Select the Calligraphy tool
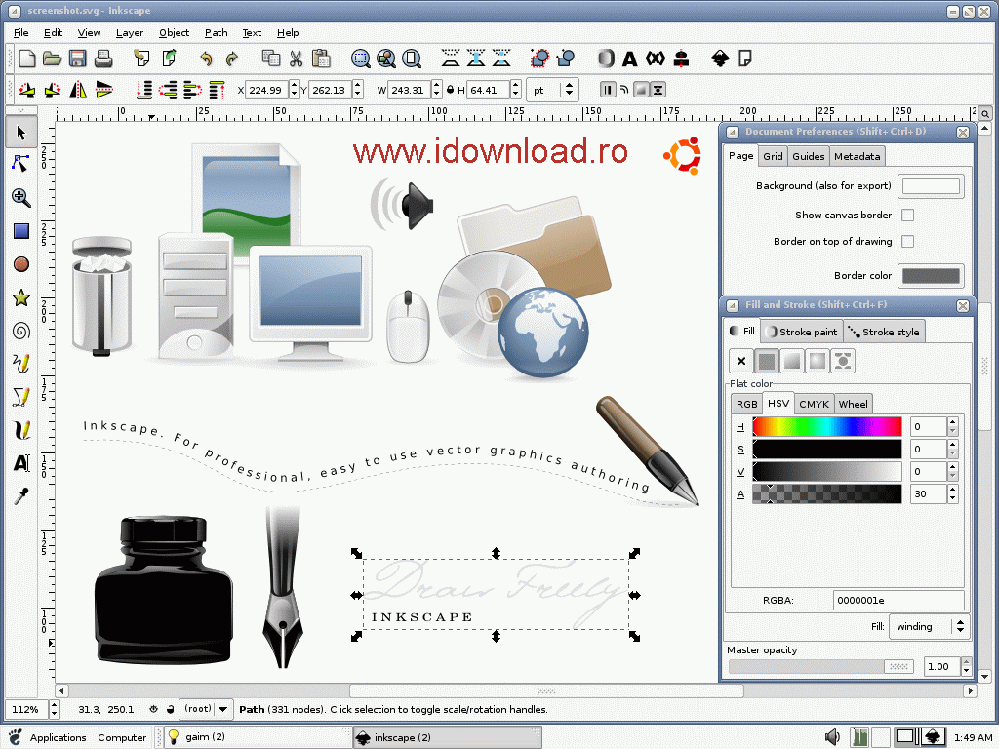Screen dimensions: 999x749 pos(21,430)
